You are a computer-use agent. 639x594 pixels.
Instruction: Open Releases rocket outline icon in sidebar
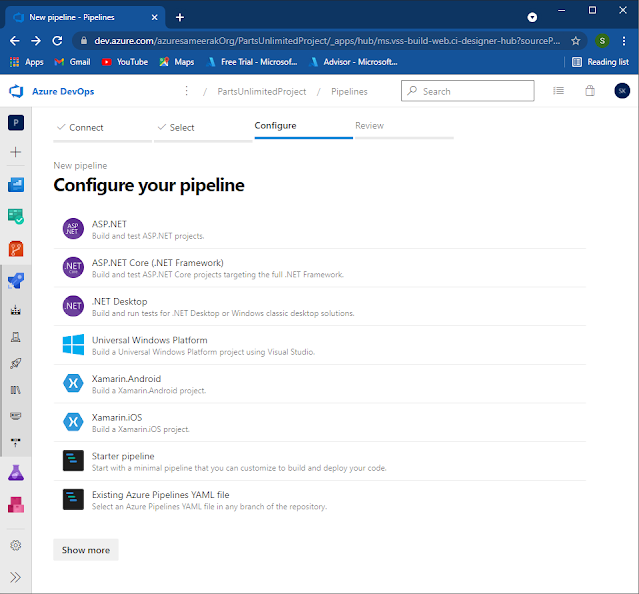point(16,363)
